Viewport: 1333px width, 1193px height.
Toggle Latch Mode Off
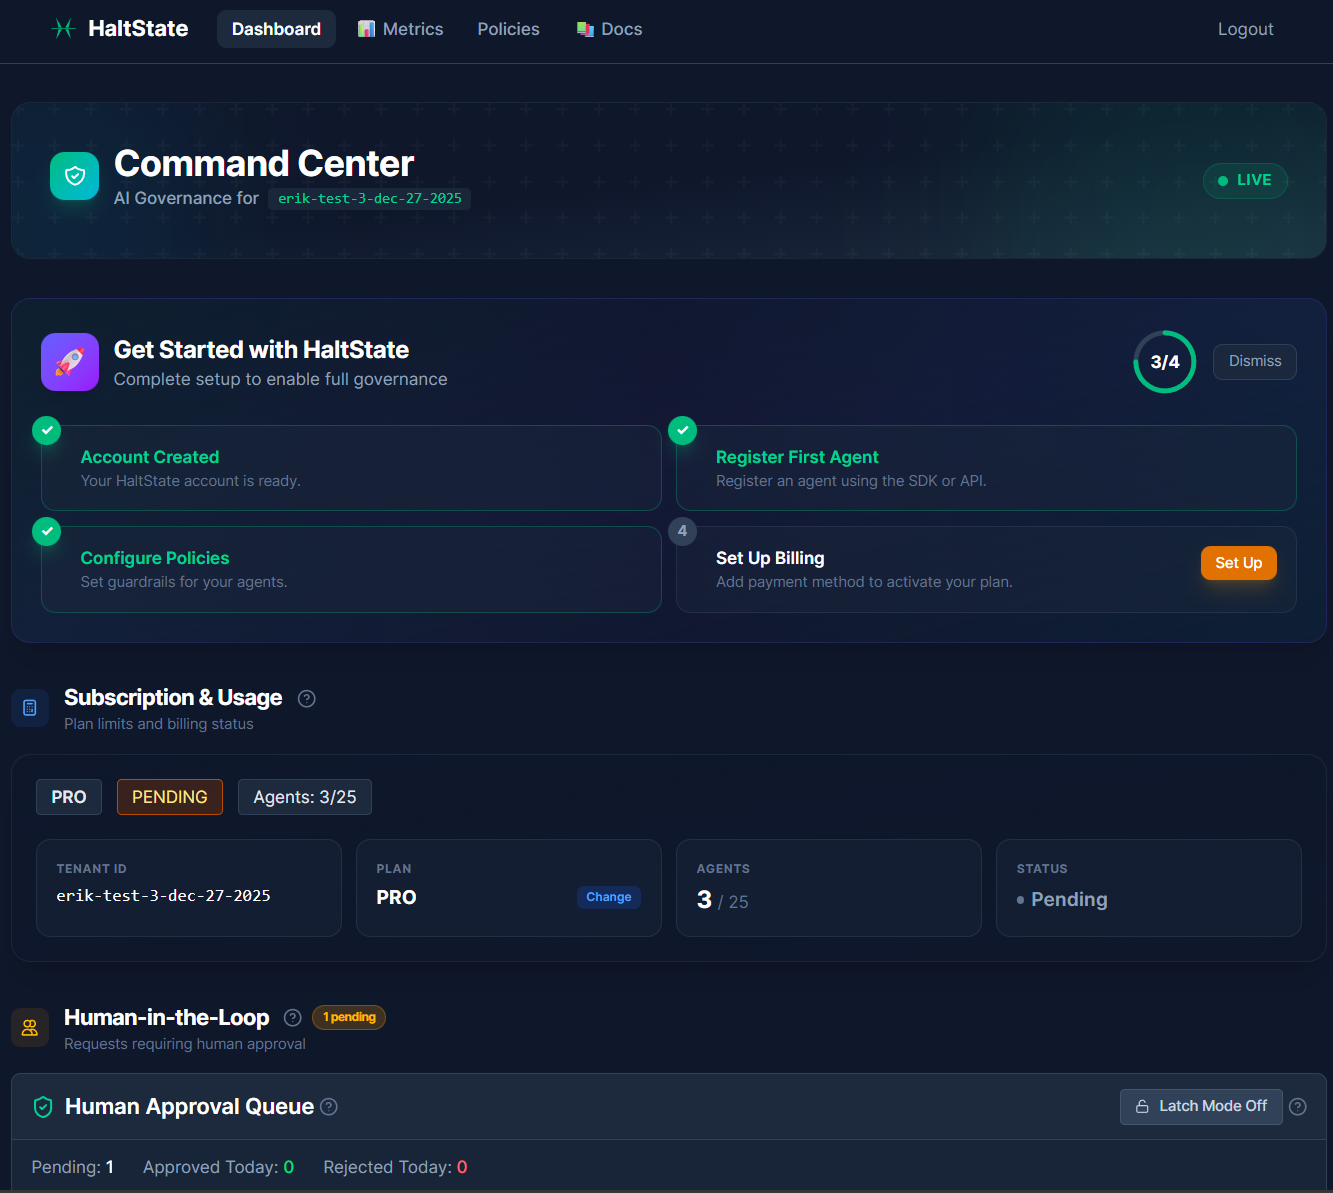1200,1106
